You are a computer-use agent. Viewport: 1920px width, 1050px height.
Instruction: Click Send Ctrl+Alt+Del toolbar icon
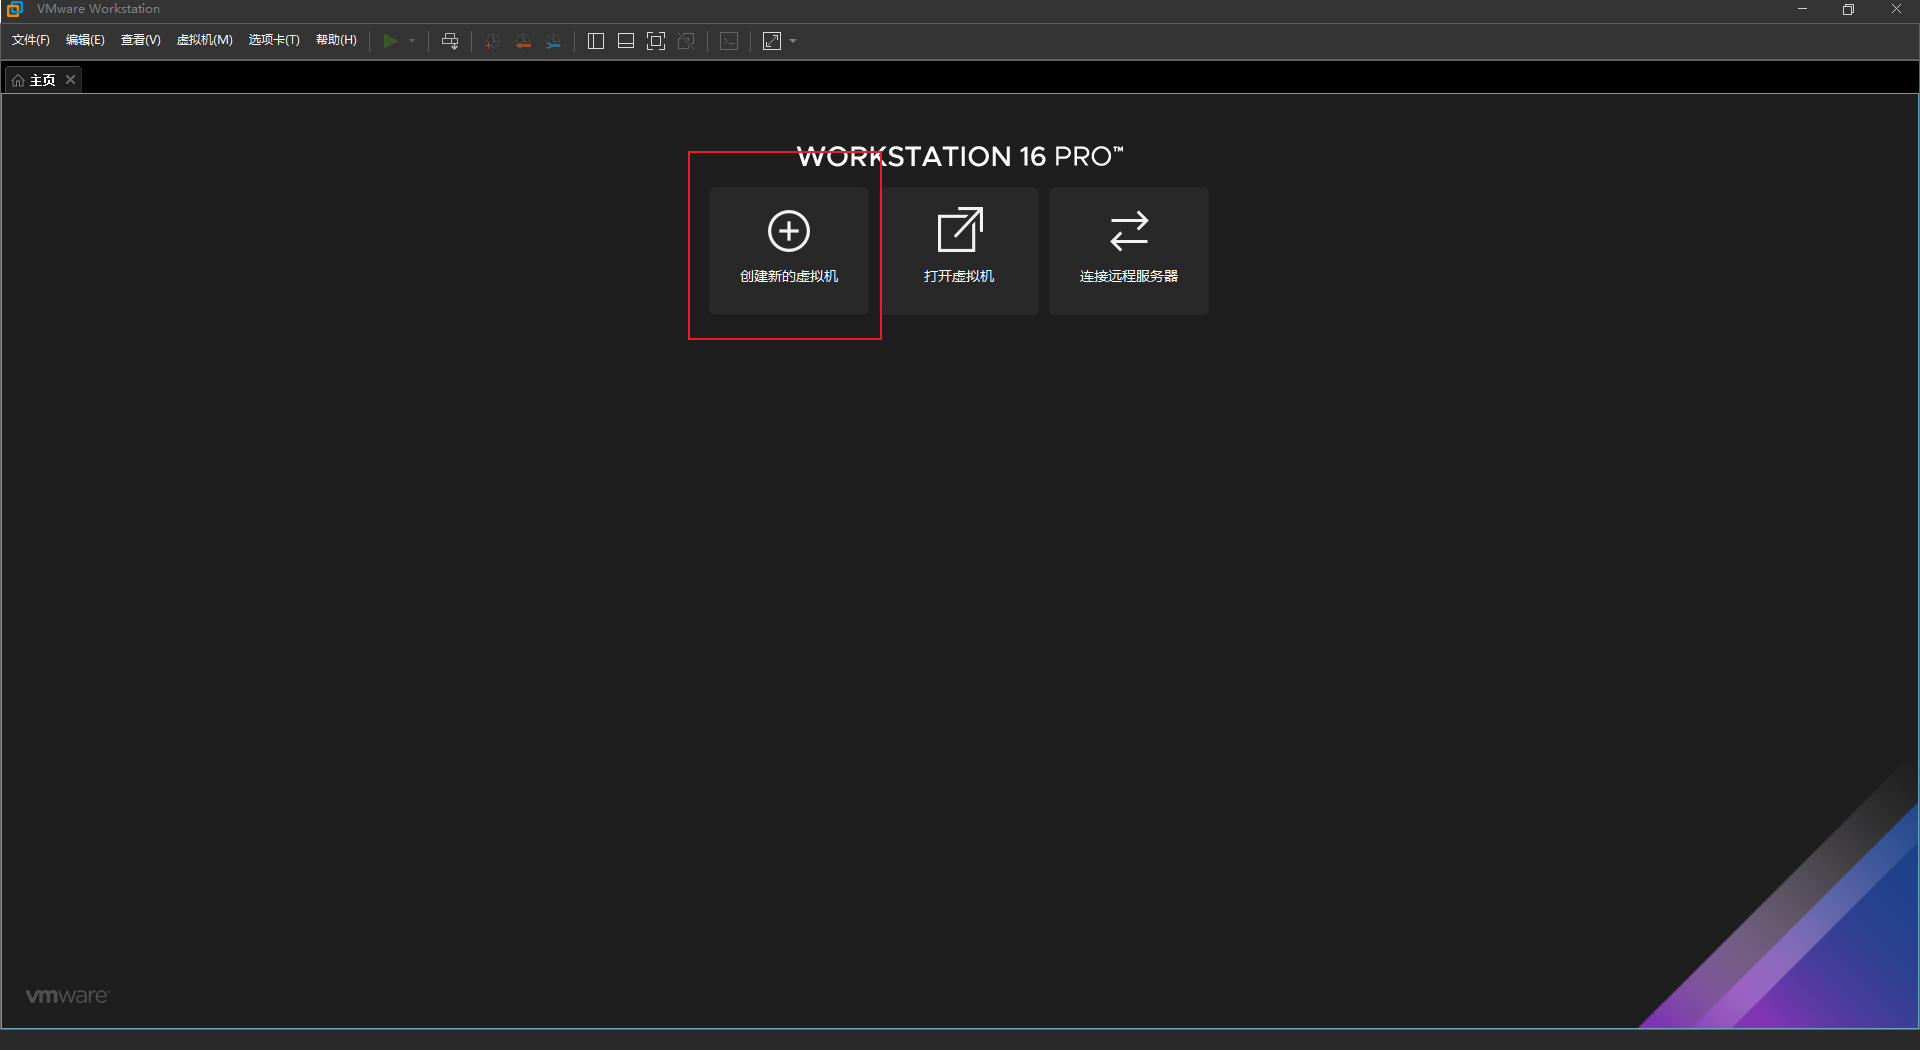[x=450, y=41]
